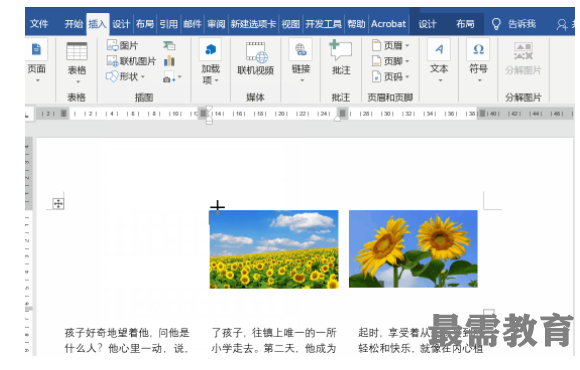Open the 布局 tab next to 引用
The width and height of the screenshot is (580, 370).
[x=145, y=24]
